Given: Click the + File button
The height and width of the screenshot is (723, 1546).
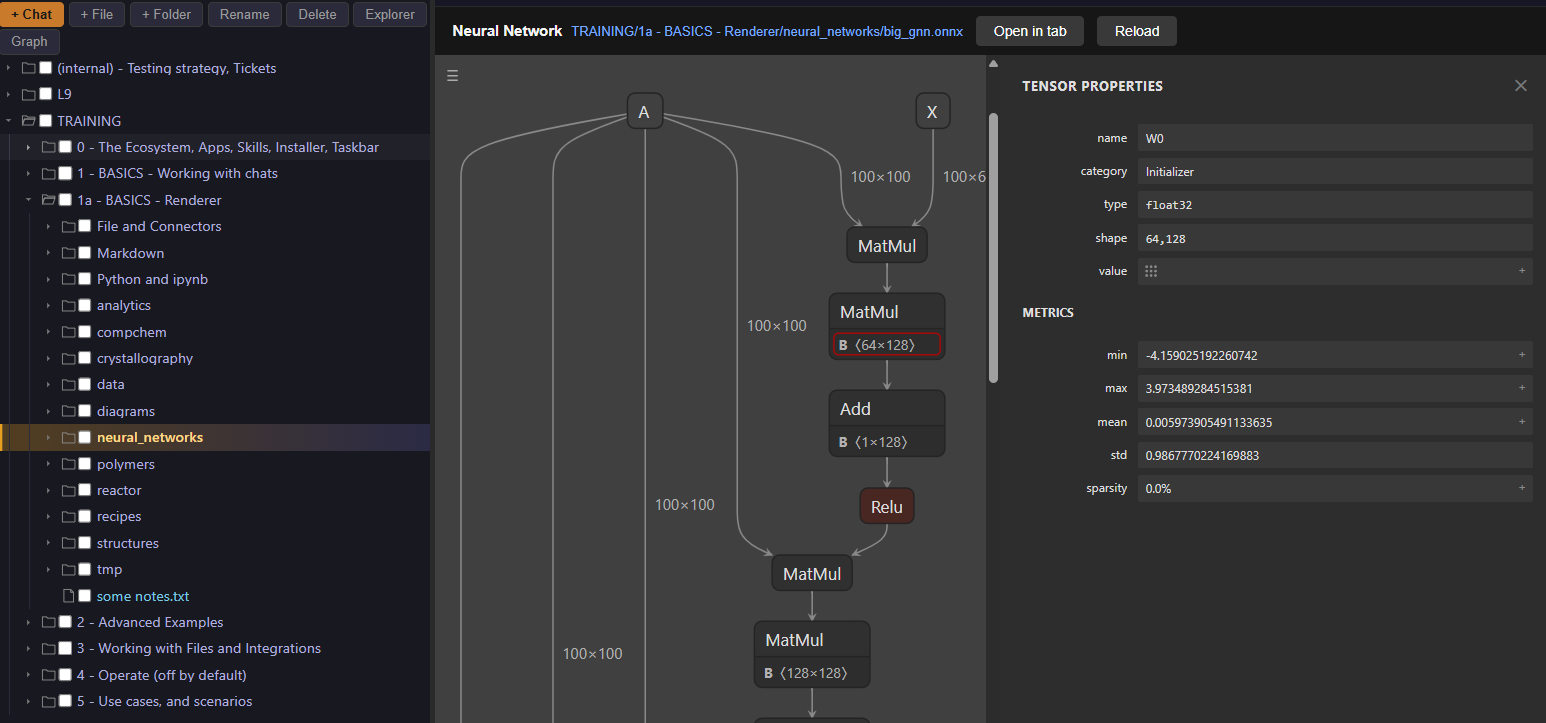Looking at the screenshot, I should (x=97, y=15).
